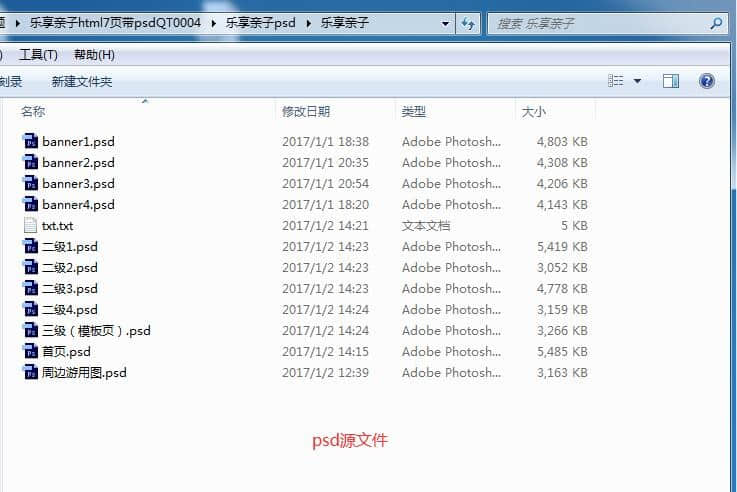
Task: Click the search magnifier icon
Action: (x=716, y=23)
